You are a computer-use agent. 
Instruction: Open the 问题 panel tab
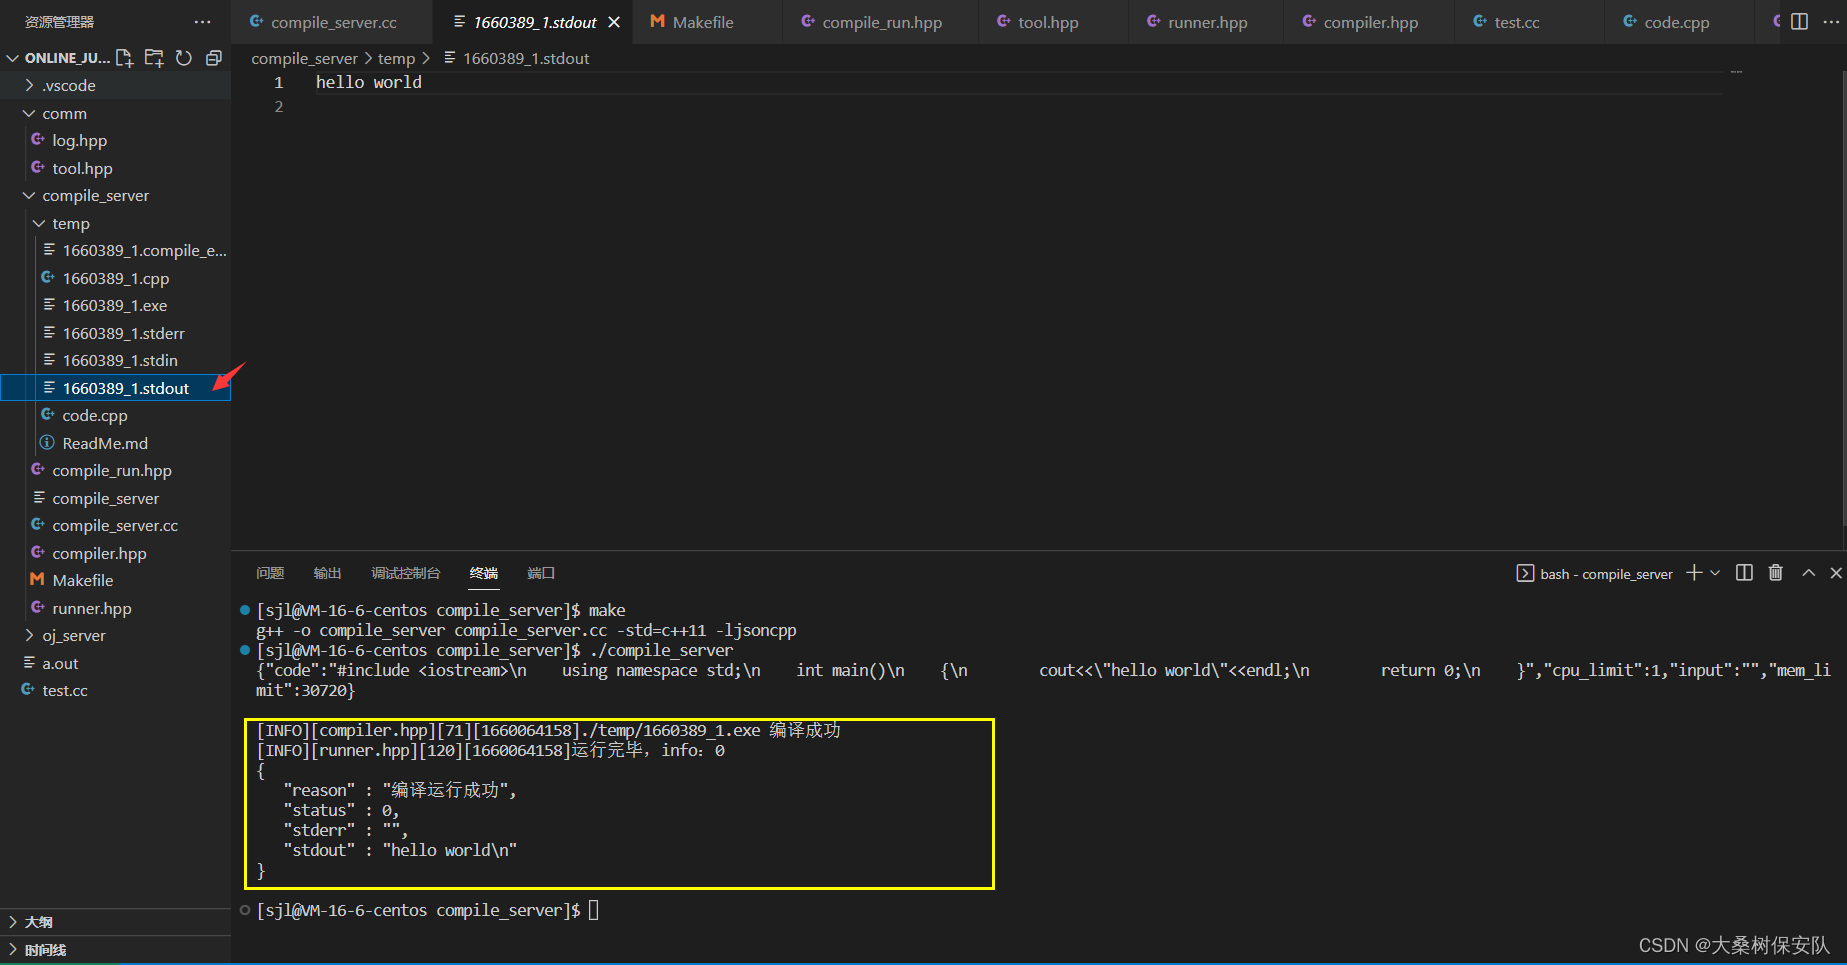point(270,573)
